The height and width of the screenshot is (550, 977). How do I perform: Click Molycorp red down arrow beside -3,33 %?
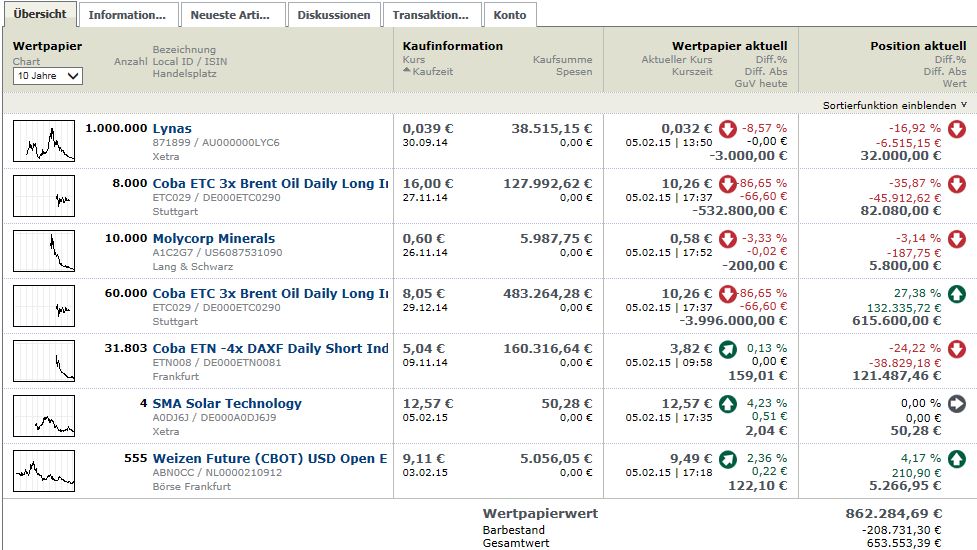pos(728,239)
